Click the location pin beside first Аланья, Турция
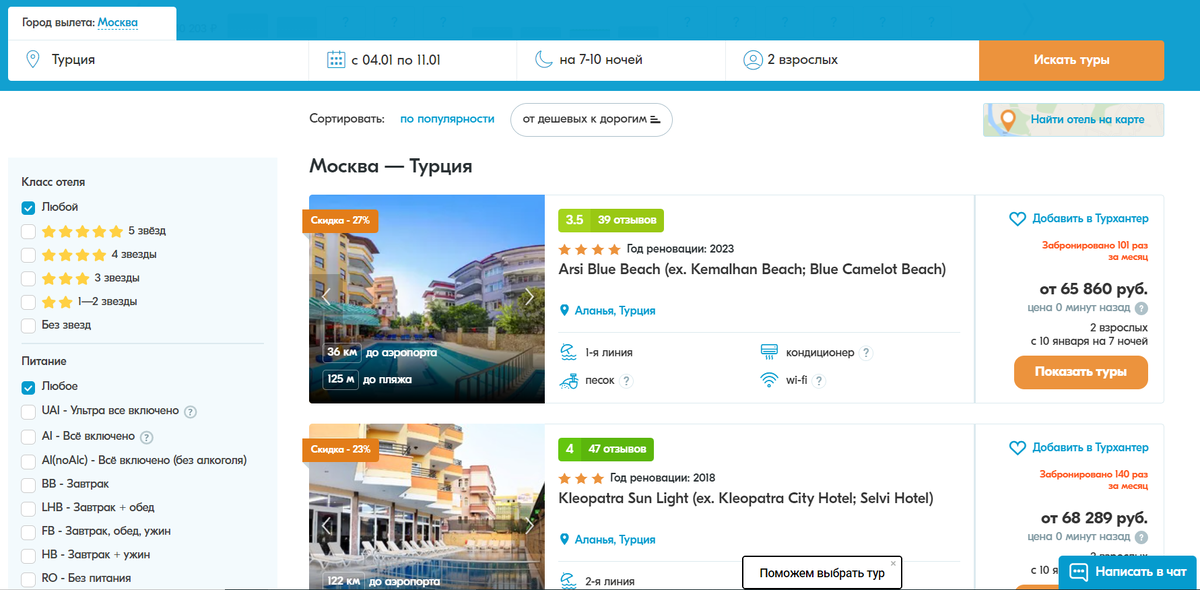Screen dimensions: 1200x590 564,311
